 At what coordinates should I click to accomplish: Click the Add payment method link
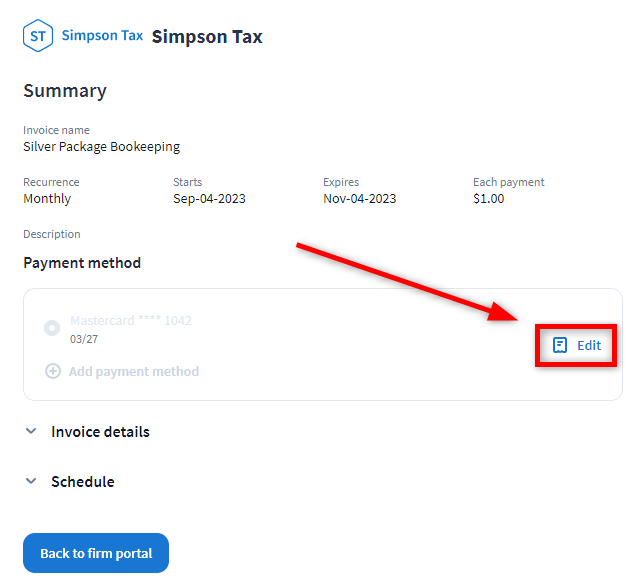click(x=134, y=371)
